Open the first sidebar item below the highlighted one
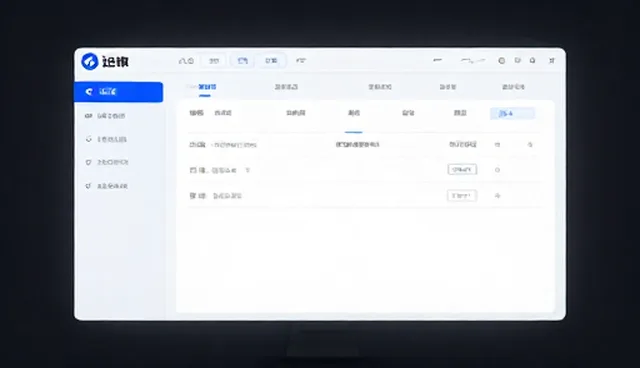640x368 pixels. point(105,116)
